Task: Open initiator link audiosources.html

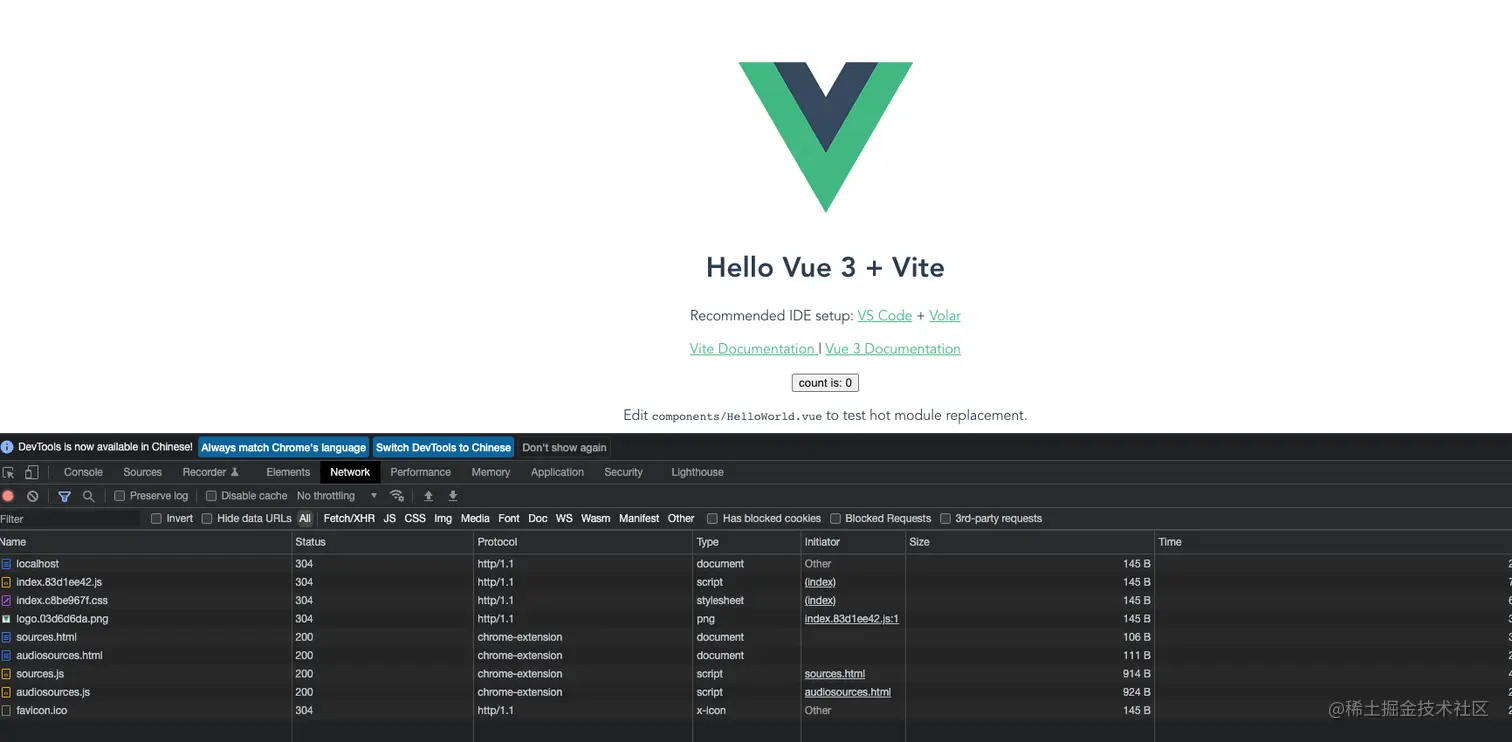Action: [848, 692]
